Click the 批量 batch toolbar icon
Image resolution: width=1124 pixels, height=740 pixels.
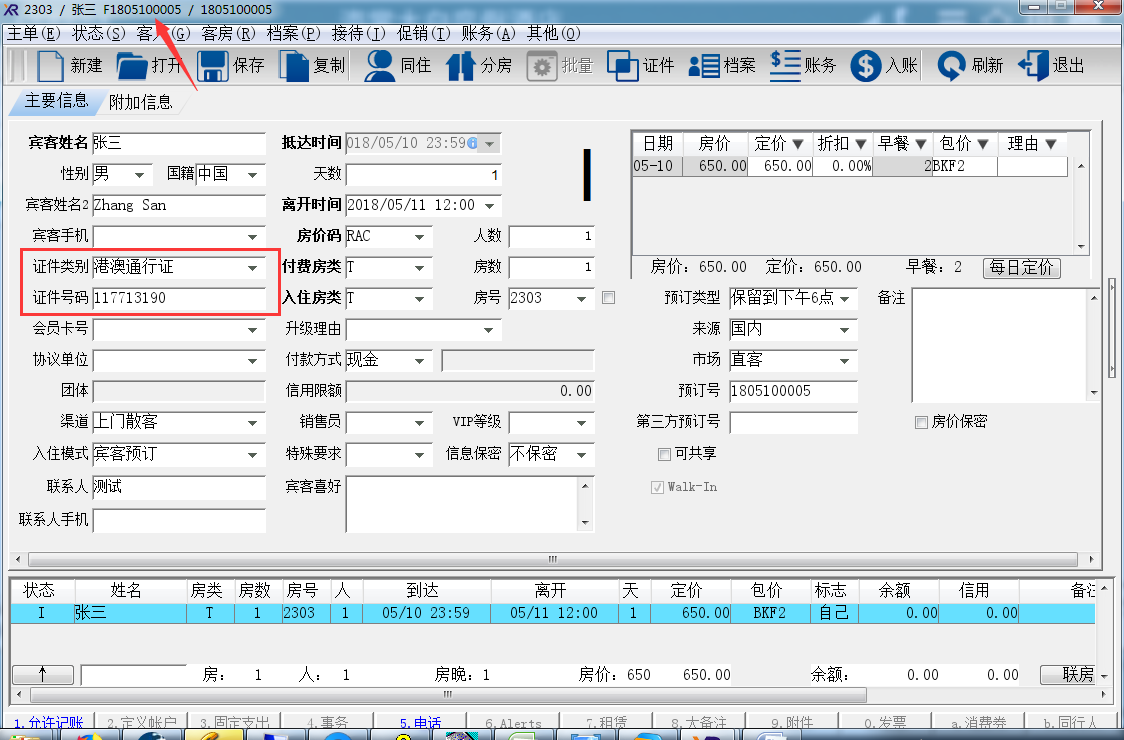coord(542,67)
